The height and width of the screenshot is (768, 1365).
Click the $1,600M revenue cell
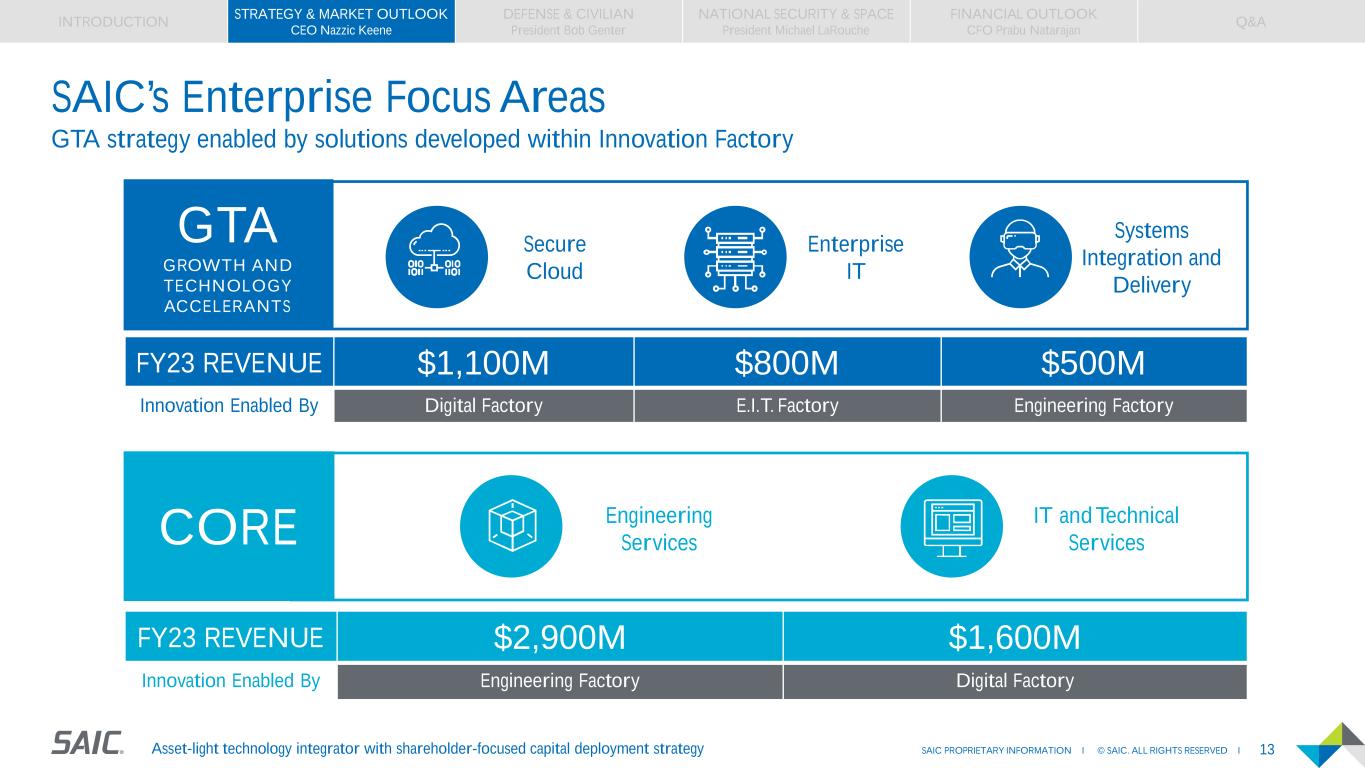1015,636
